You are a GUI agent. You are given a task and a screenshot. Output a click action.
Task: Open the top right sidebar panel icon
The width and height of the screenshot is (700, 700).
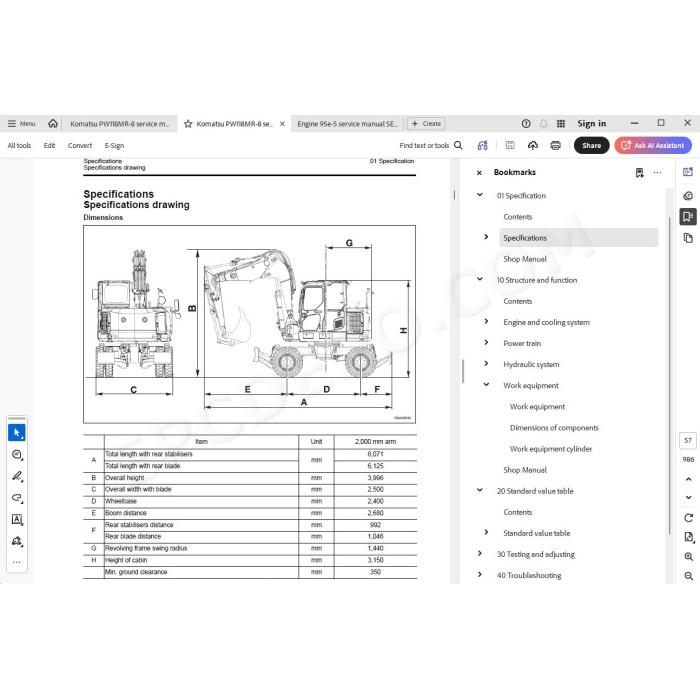(688, 172)
